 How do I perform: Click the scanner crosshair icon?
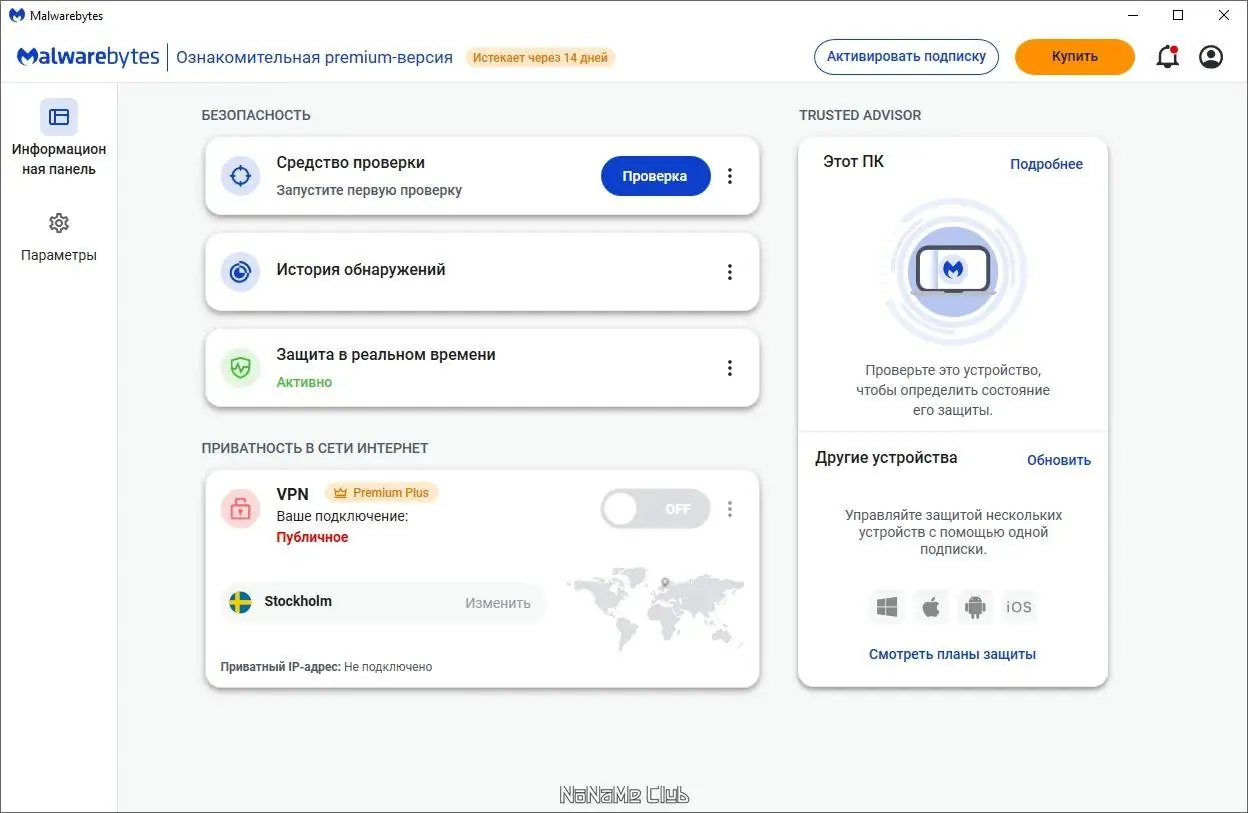pyautogui.click(x=240, y=176)
